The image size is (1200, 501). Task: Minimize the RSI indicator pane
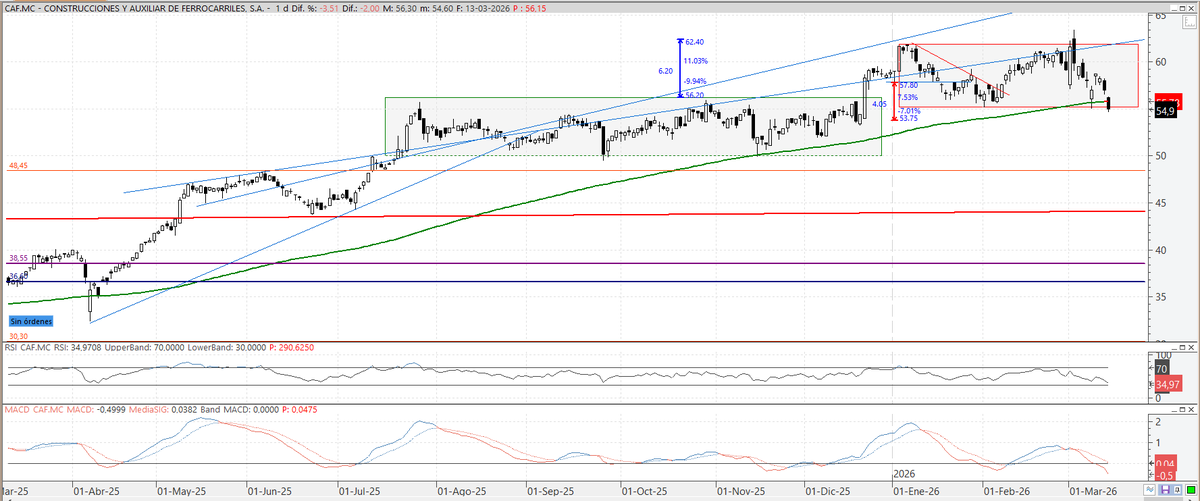(x=1174, y=348)
